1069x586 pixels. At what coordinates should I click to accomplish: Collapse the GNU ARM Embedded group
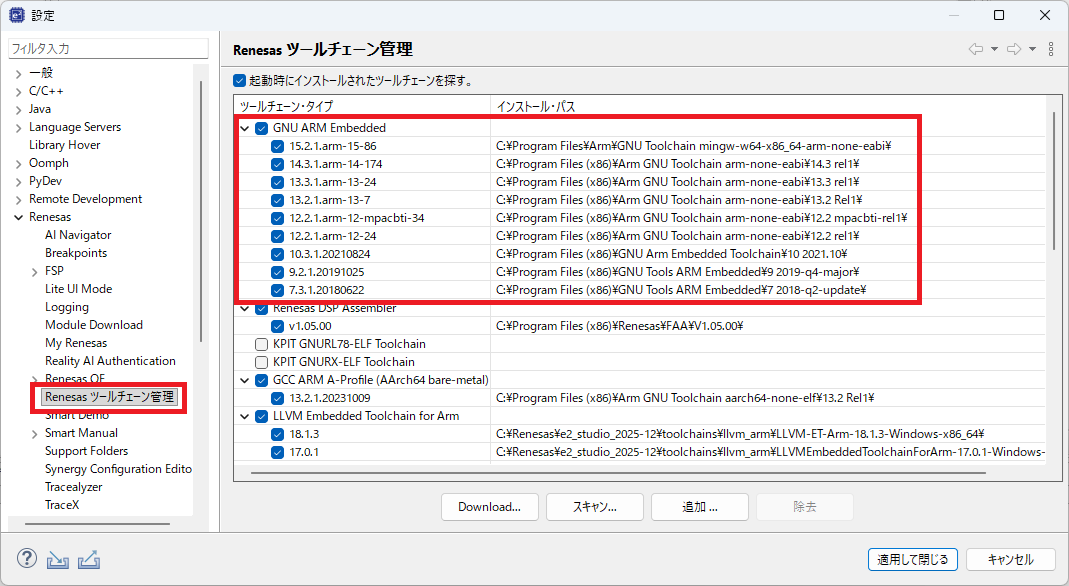[x=245, y=128]
